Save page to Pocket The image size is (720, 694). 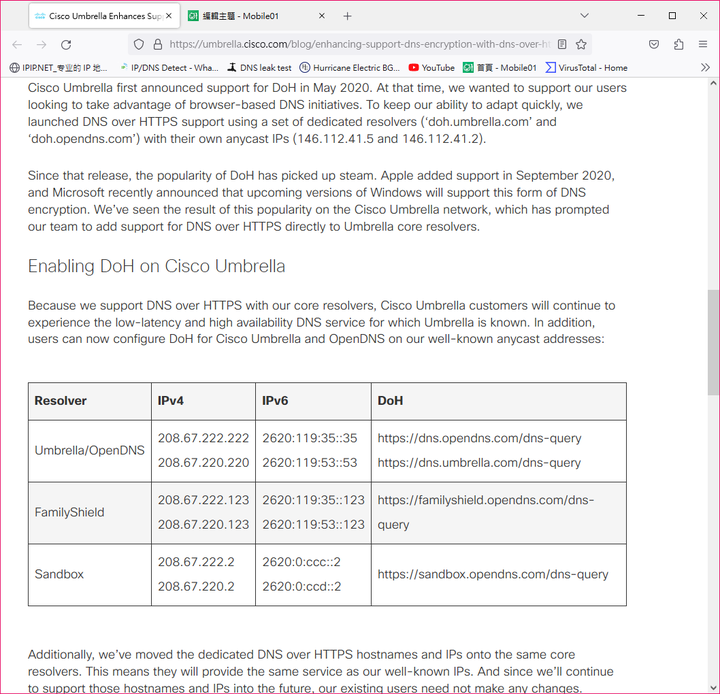pos(654,45)
